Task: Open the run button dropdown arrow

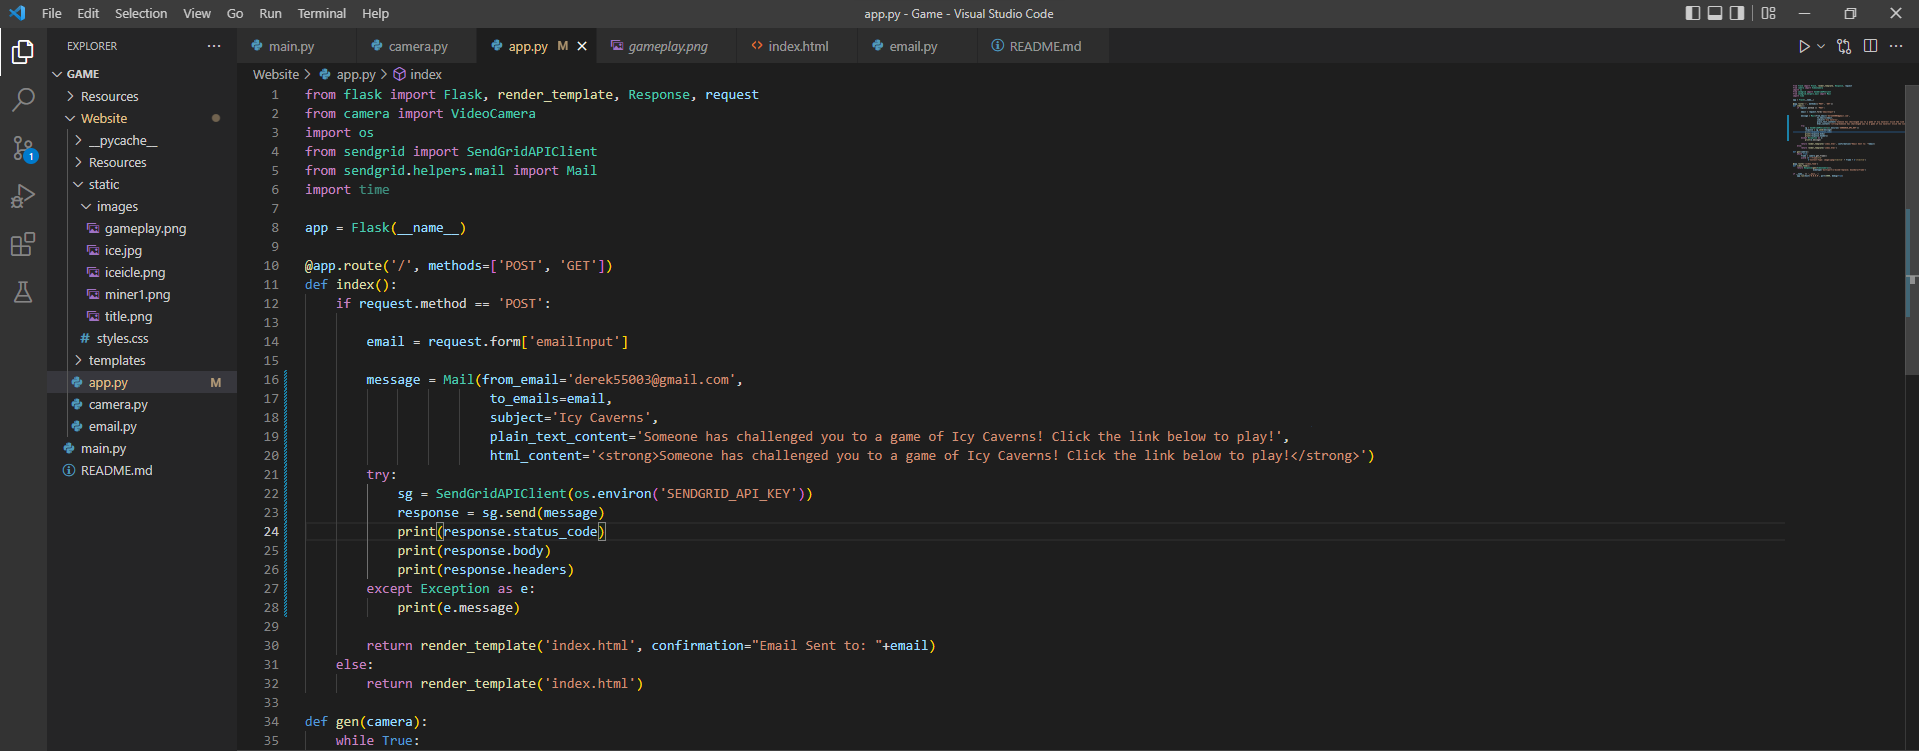Action: click(x=1821, y=46)
